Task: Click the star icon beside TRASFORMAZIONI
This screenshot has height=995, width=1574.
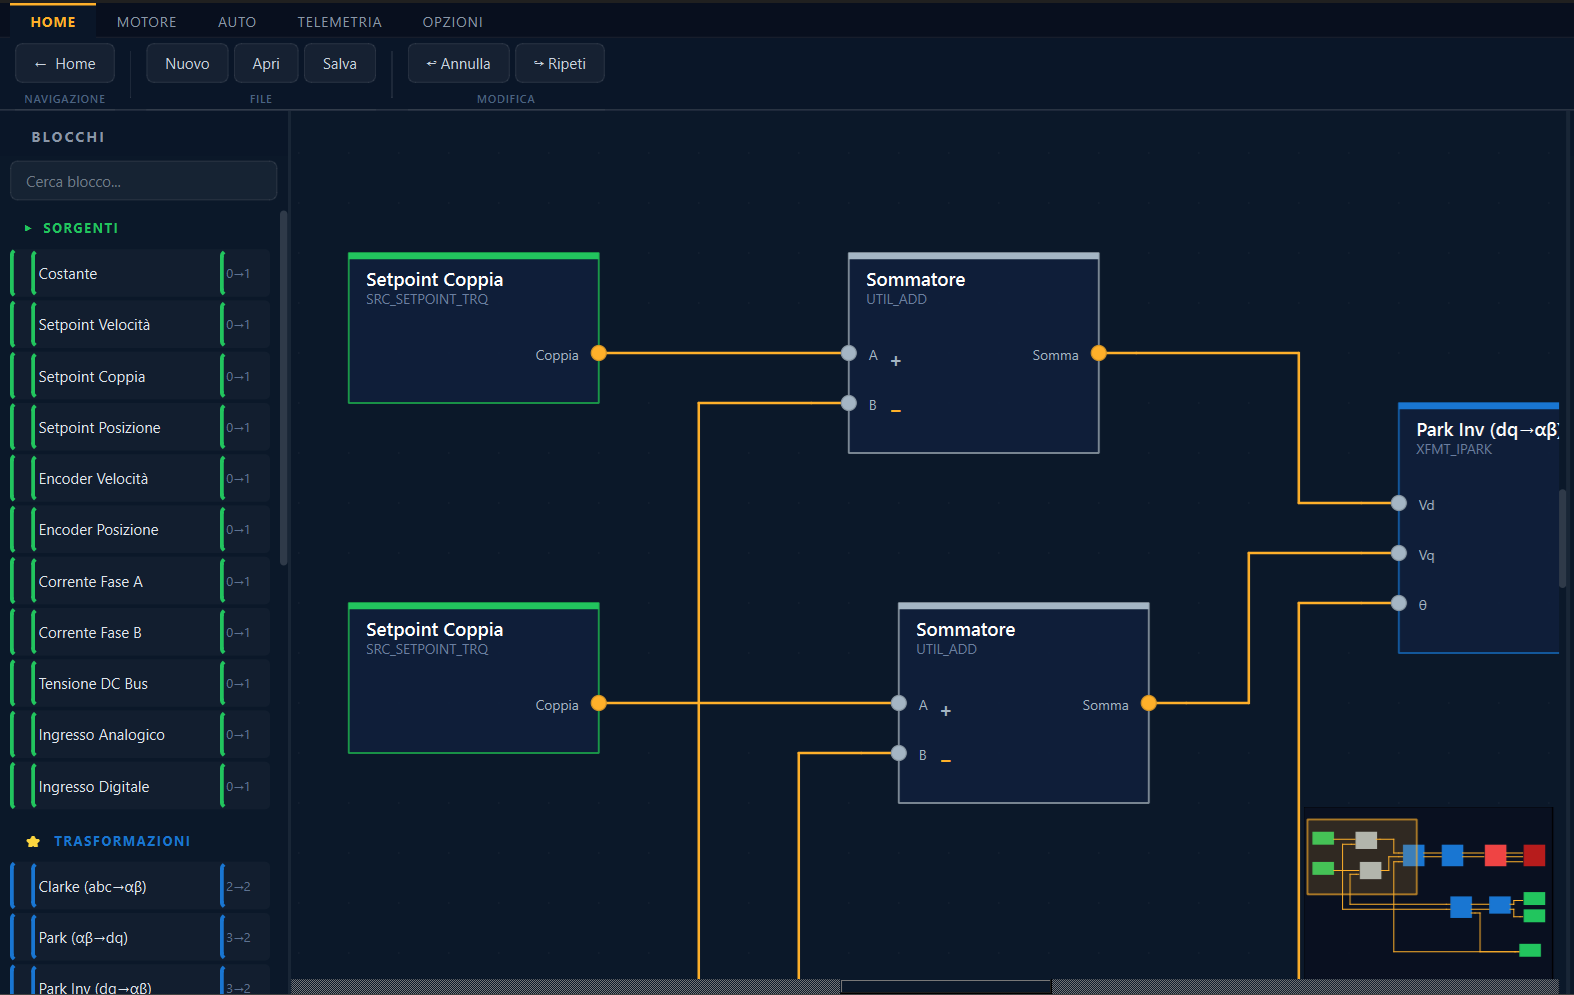Action: point(33,841)
